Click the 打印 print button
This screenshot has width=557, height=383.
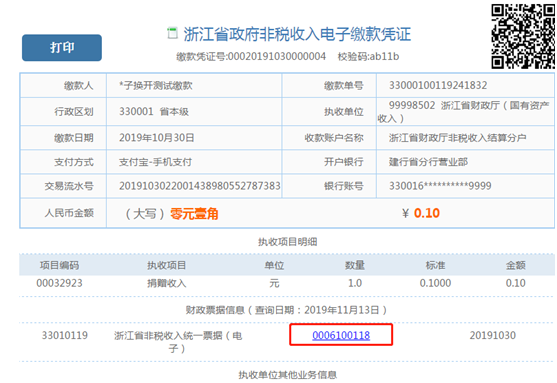62,48
